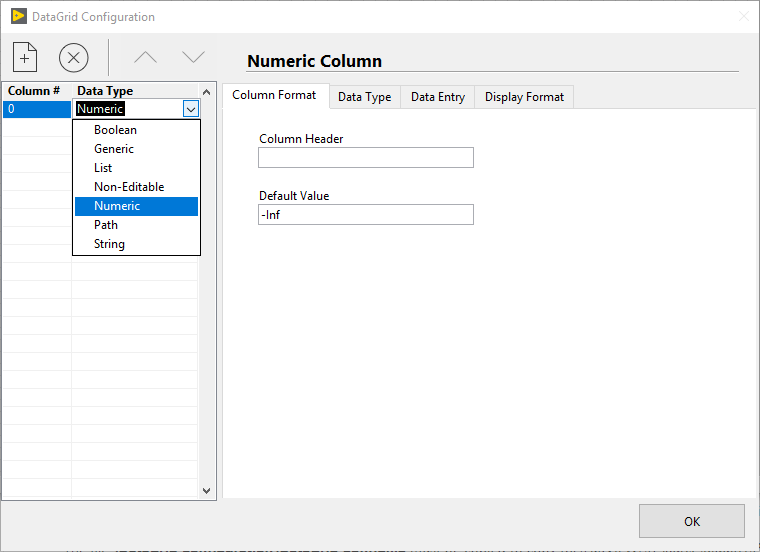
Task: Move column up with arrow icon
Action: [146, 57]
